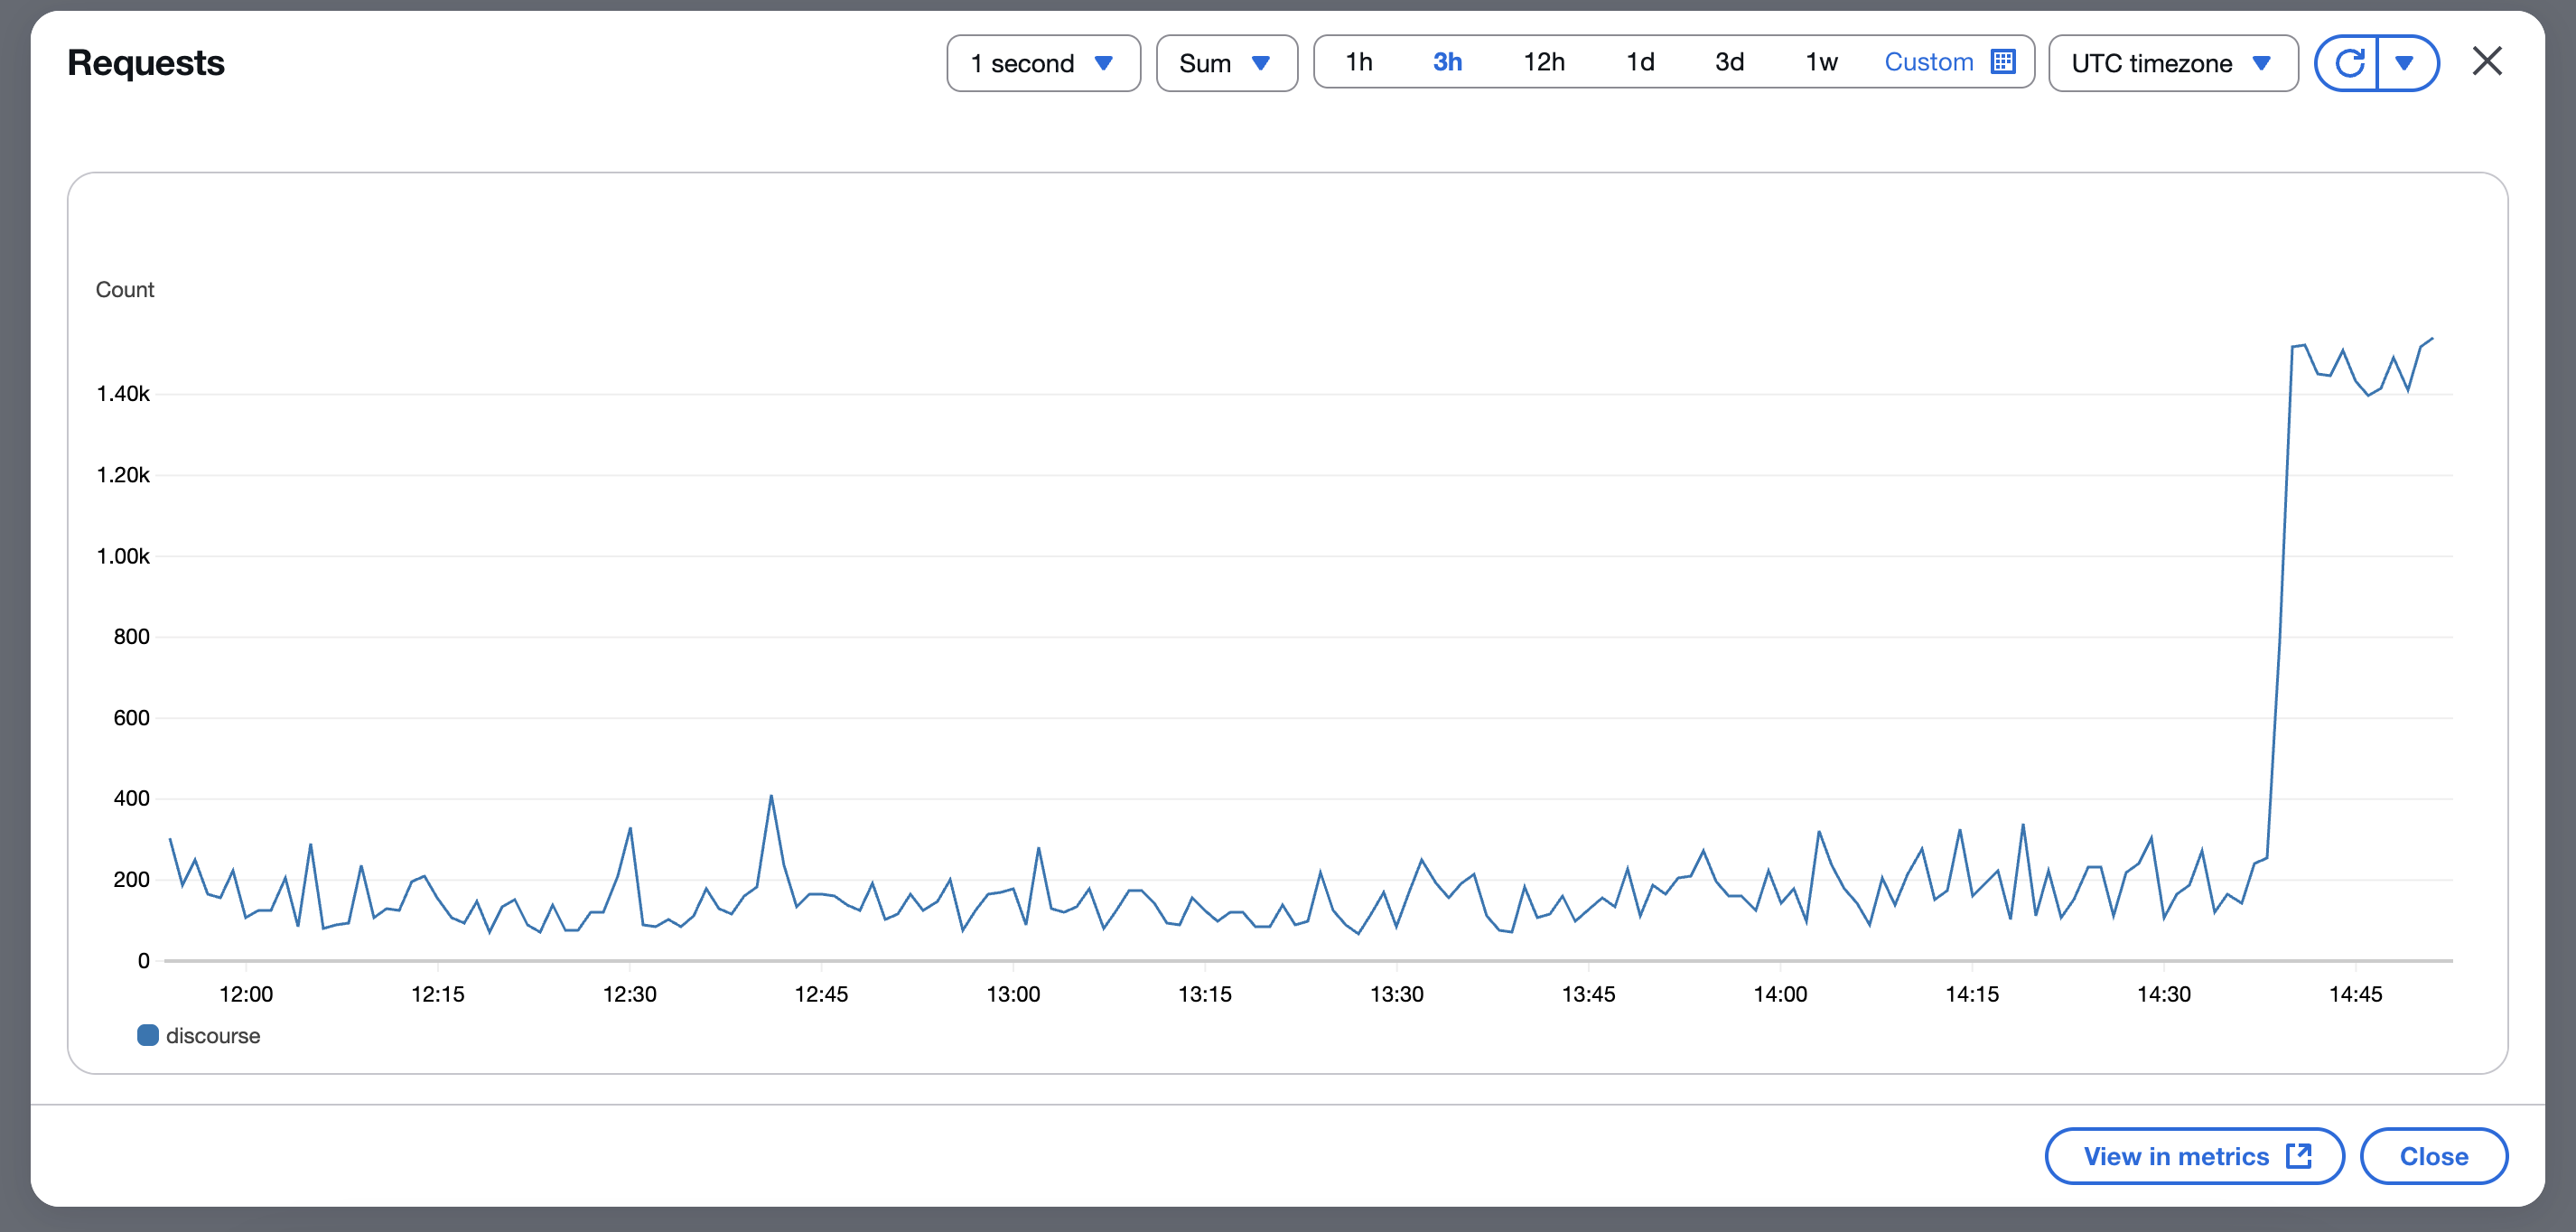
Task: Click the discourse legend label
Action: [x=213, y=1035]
